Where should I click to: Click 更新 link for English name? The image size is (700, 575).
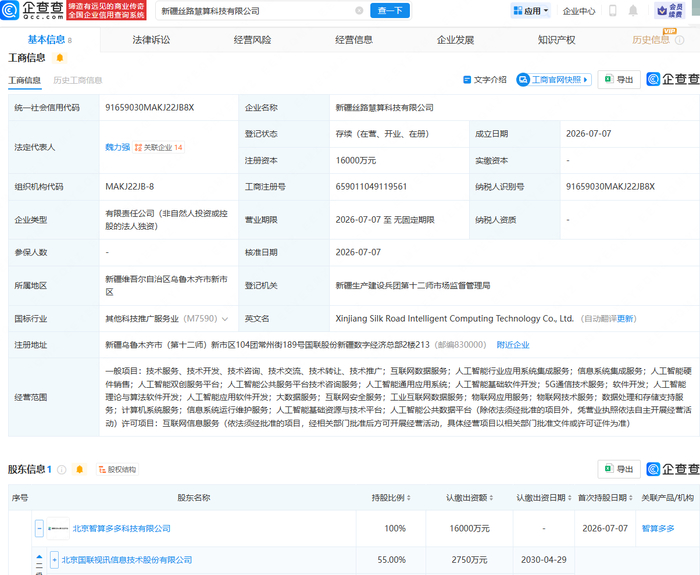625,319
